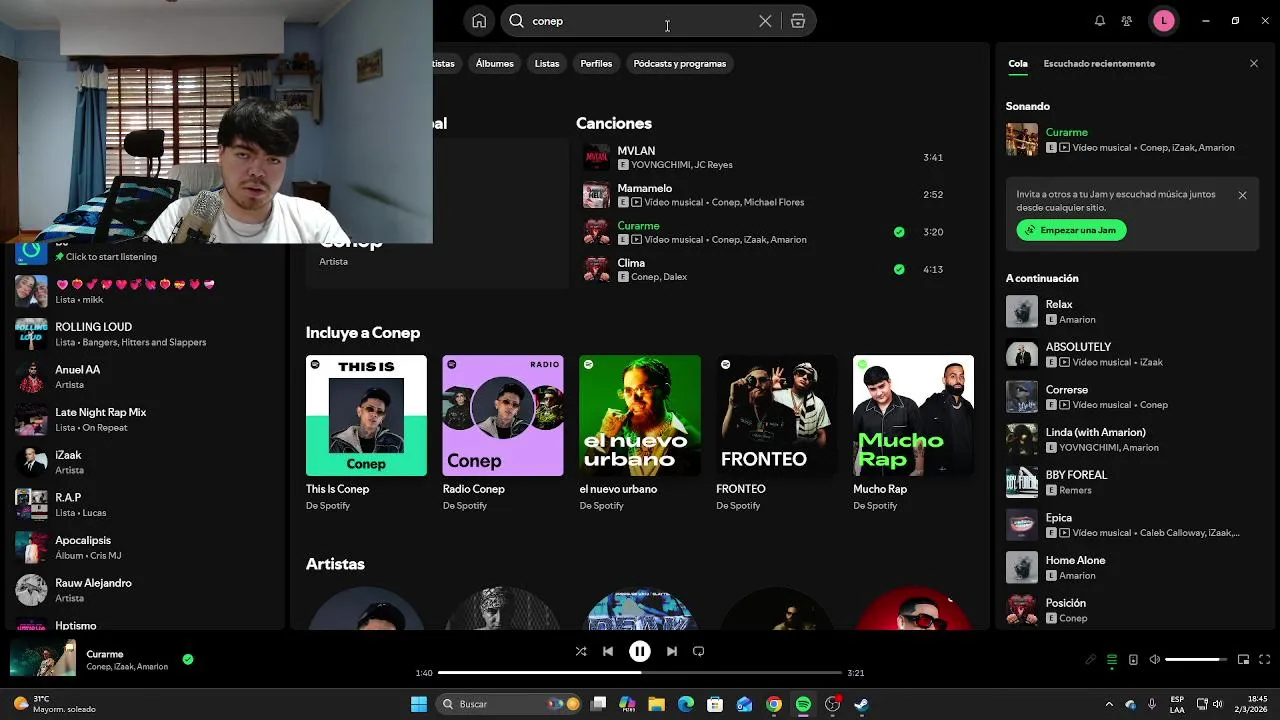1280x720 pixels.
Task: Toggle saved checkmark in now playing bar
Action: click(188, 659)
